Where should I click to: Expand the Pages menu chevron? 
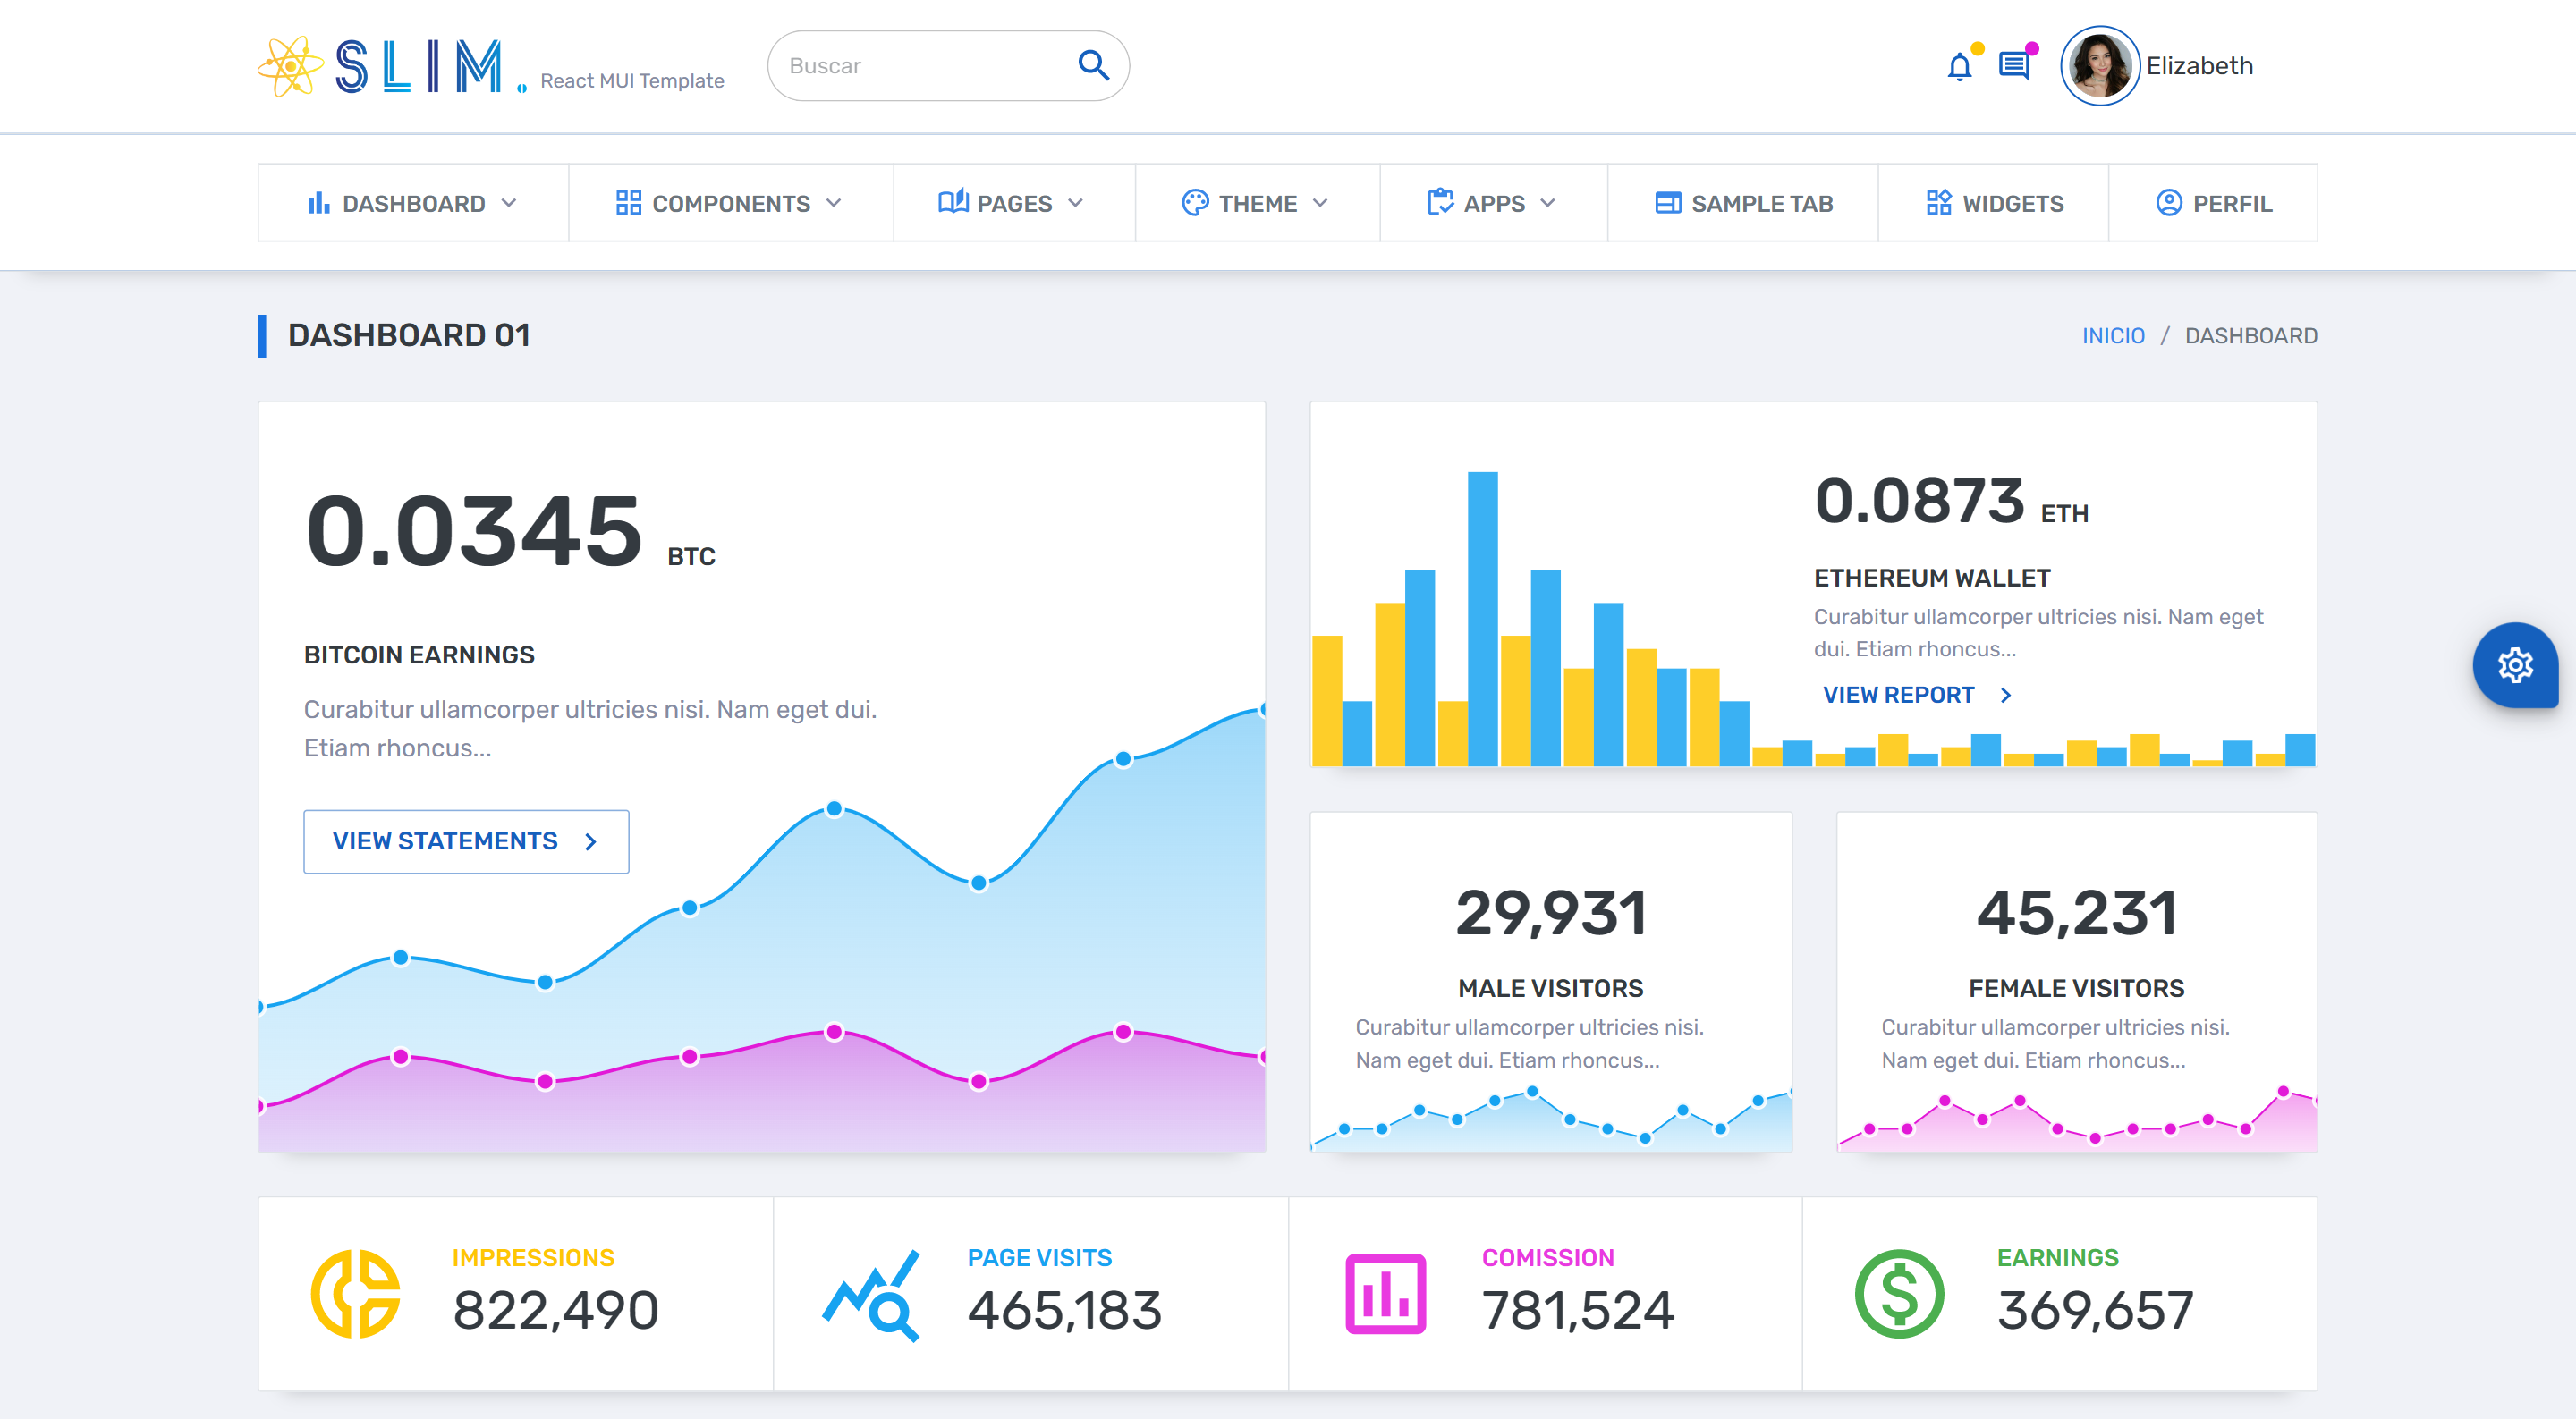point(1076,203)
